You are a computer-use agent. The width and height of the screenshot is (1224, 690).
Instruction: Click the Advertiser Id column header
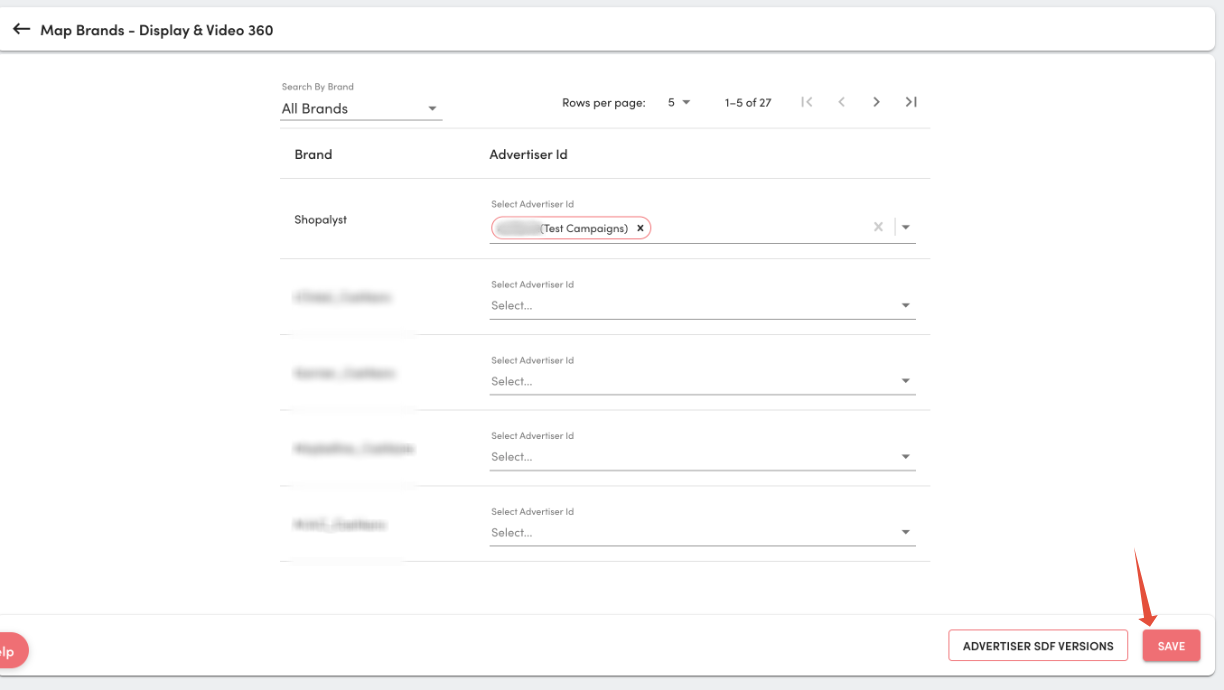529,155
